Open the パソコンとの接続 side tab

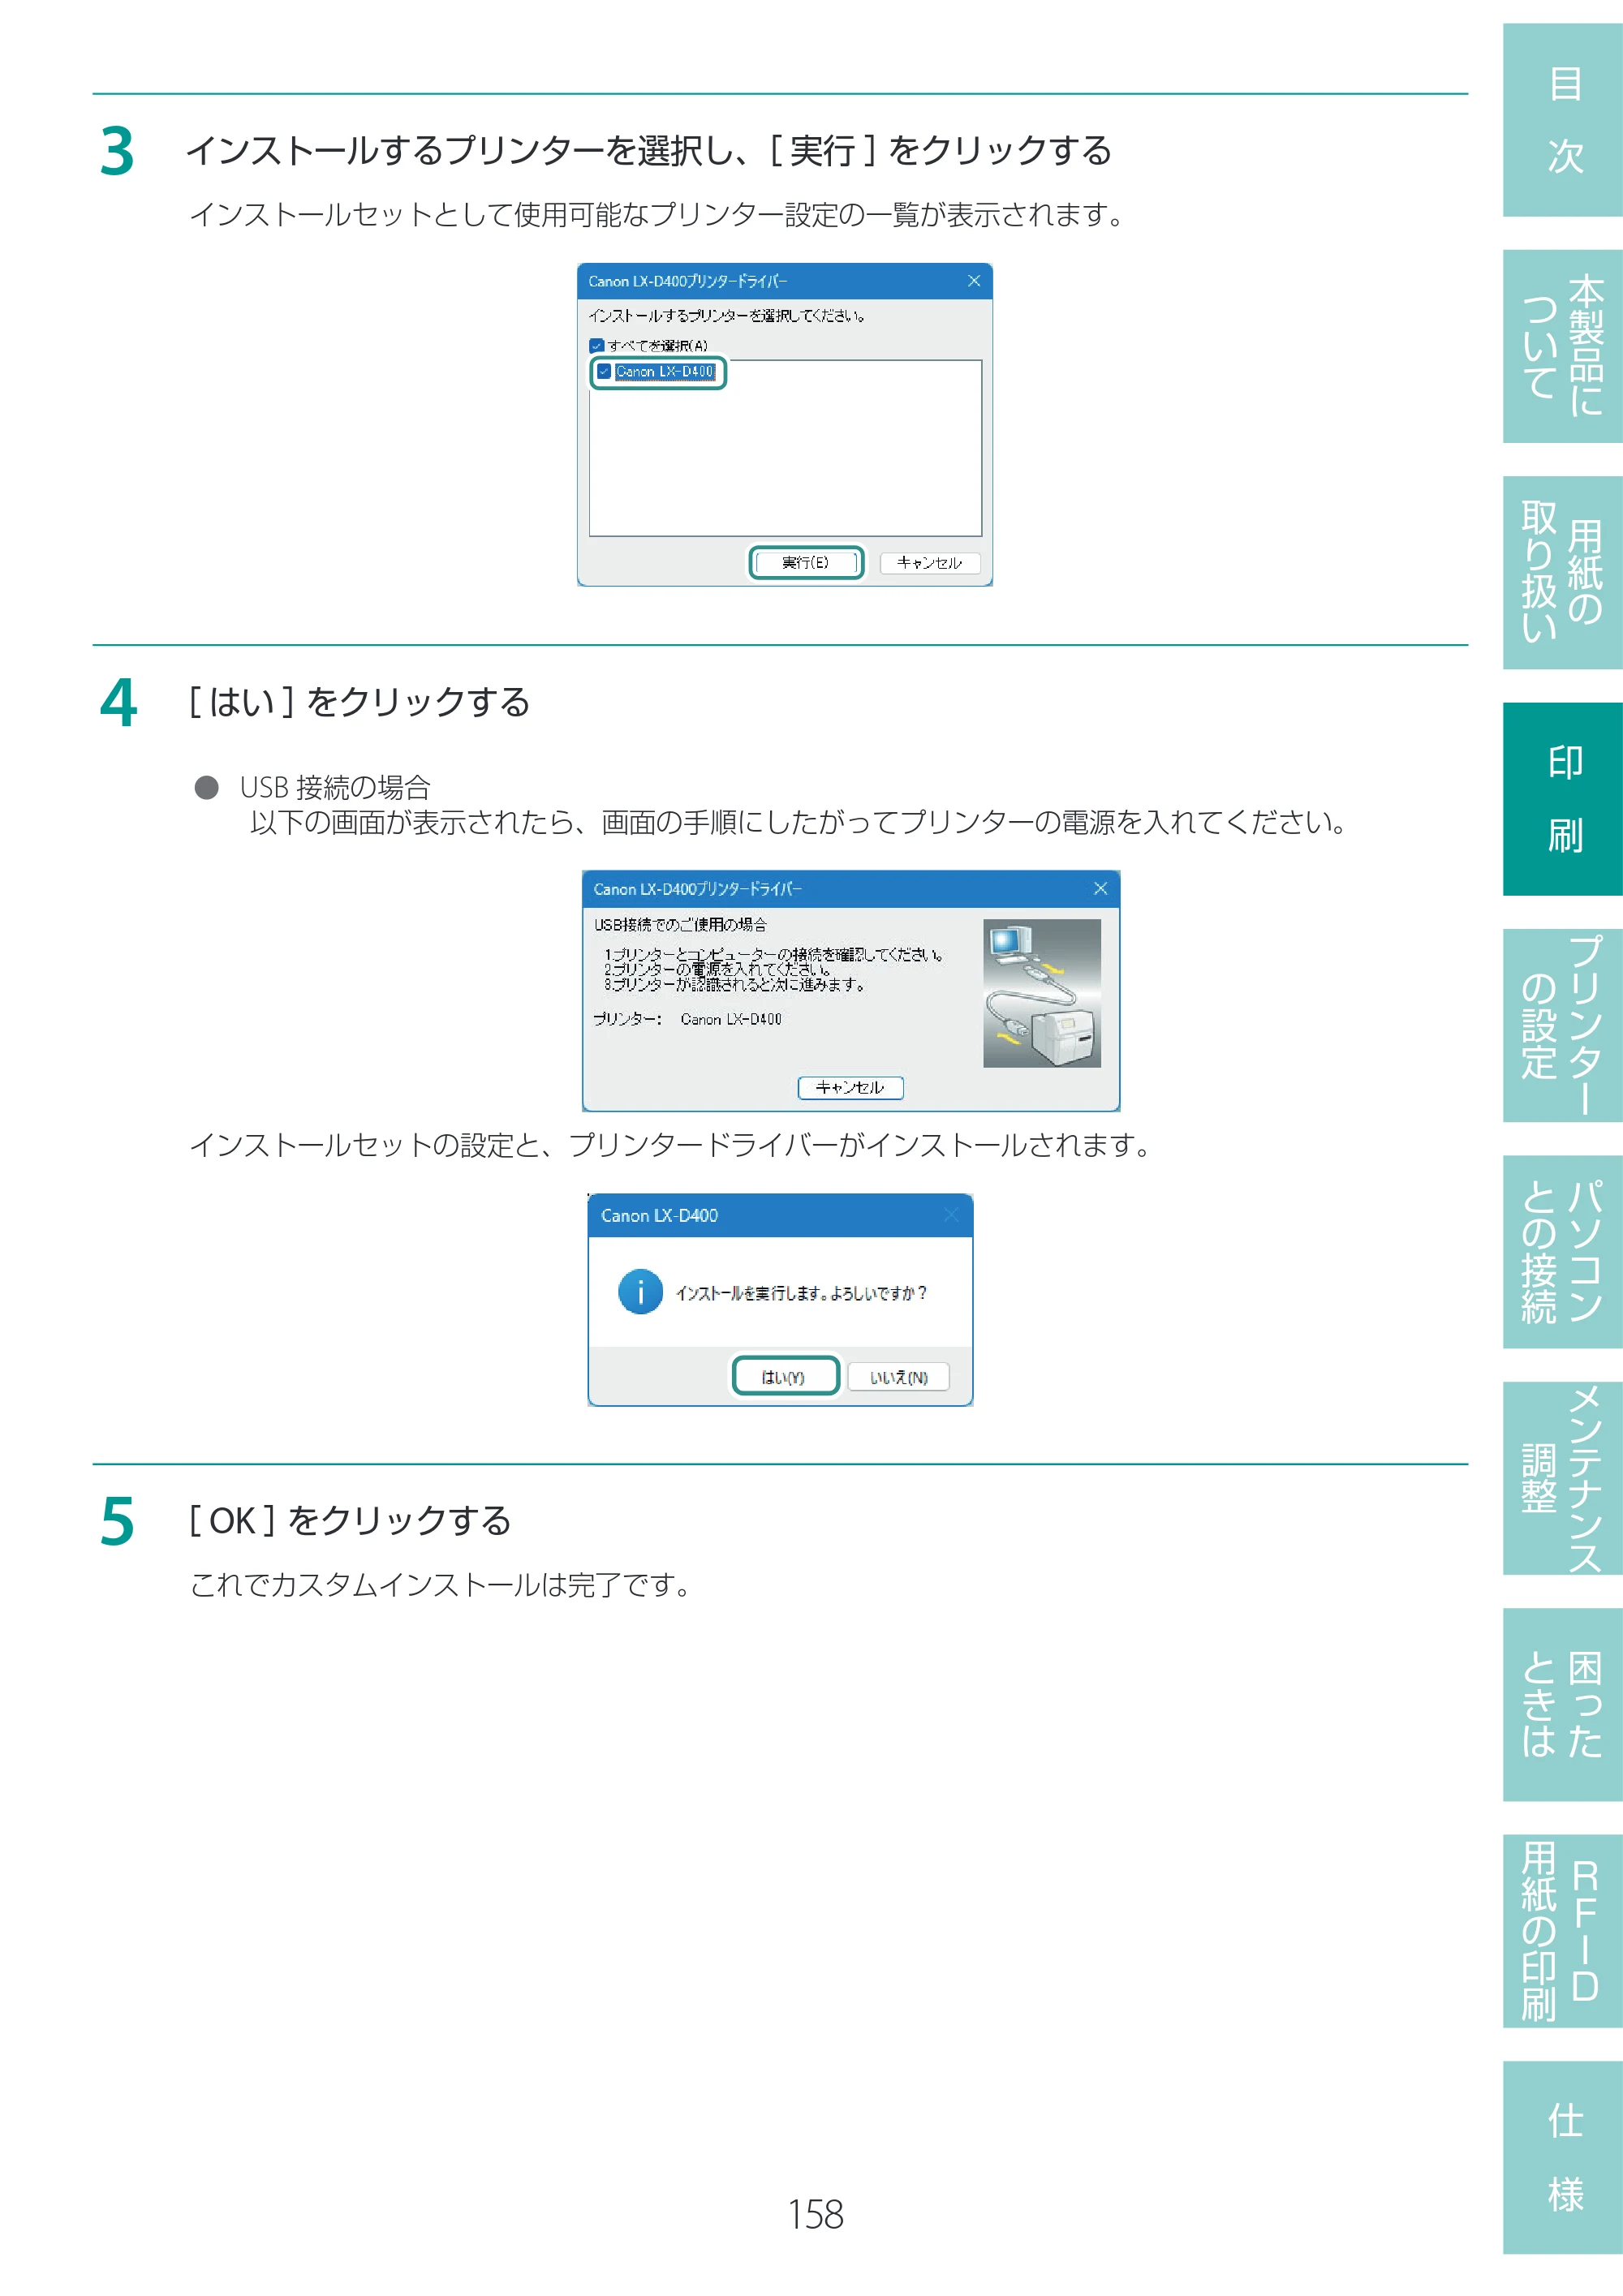[1562, 1252]
